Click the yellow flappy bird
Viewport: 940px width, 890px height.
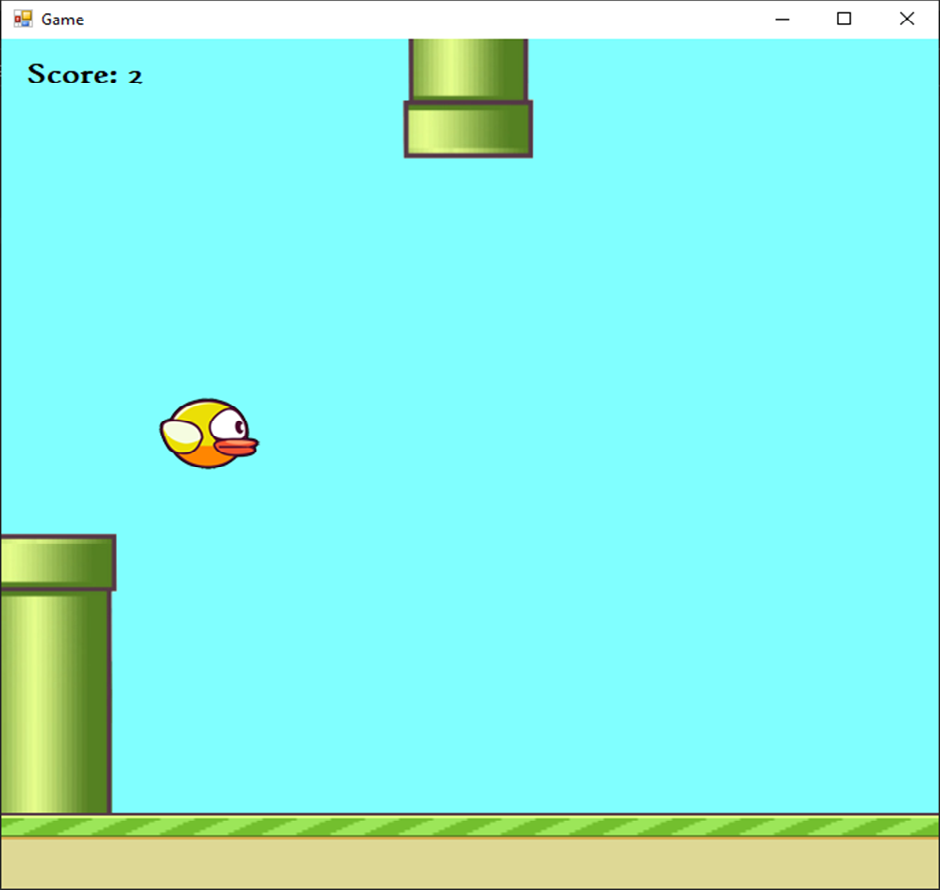click(x=209, y=433)
